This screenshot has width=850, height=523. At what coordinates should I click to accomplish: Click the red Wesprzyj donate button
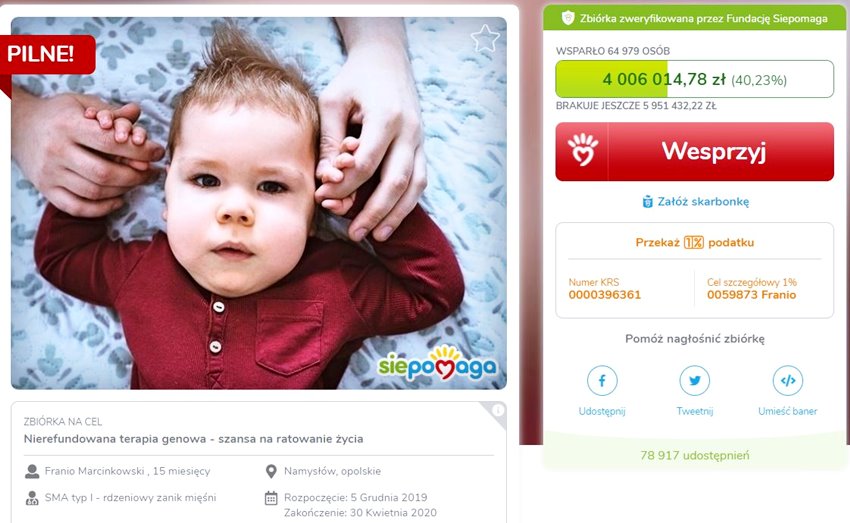pos(694,152)
